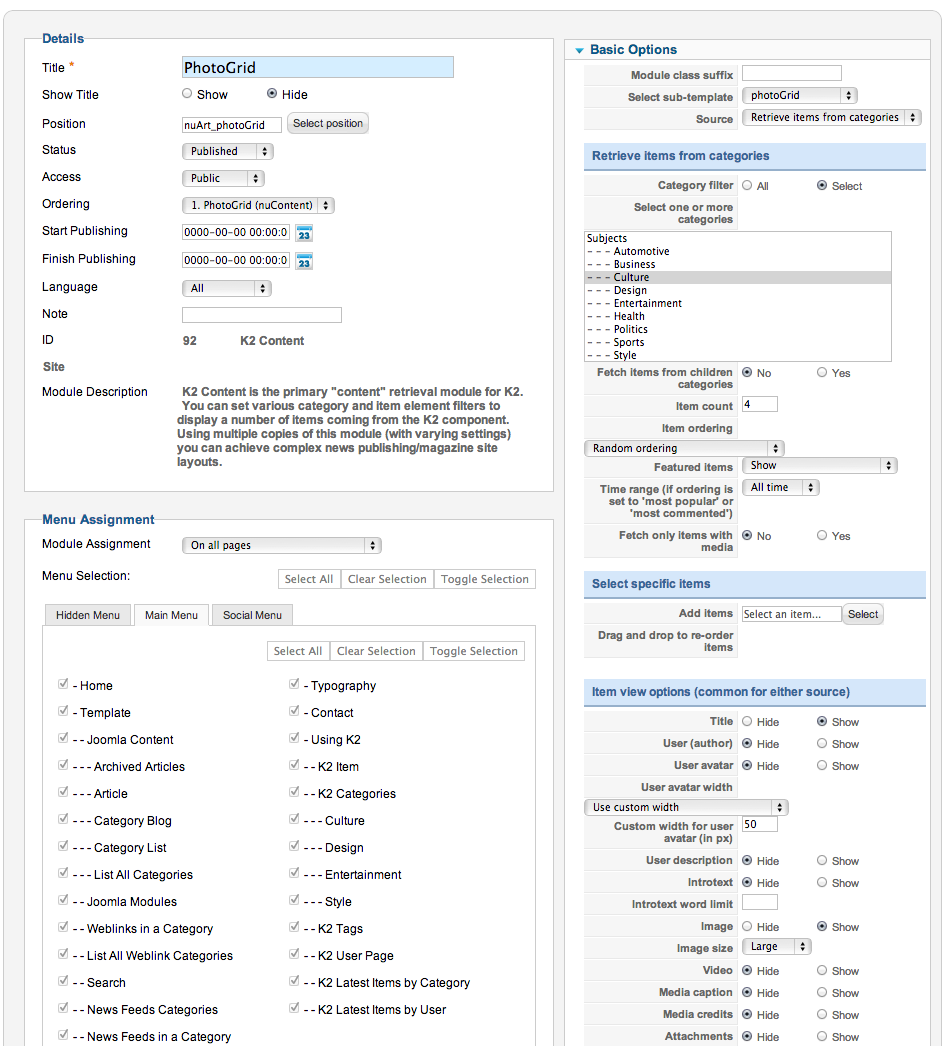Toggle the K2 Tags checkbox

294,927
